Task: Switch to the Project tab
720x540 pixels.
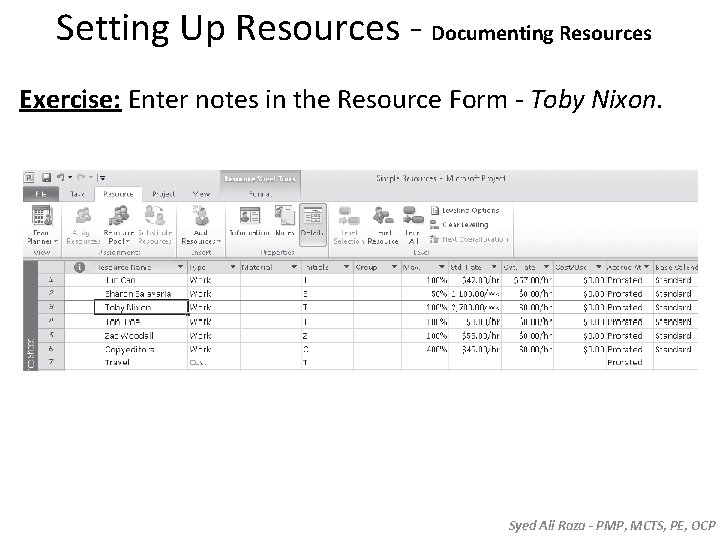Action: 163,194
